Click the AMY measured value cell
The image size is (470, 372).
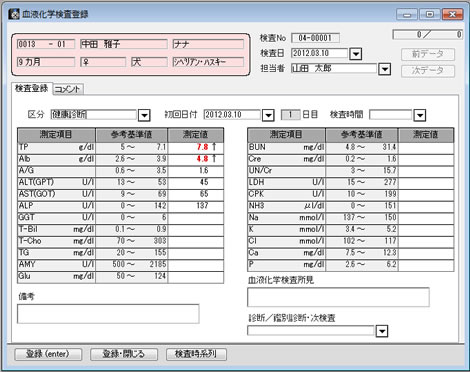(196, 264)
